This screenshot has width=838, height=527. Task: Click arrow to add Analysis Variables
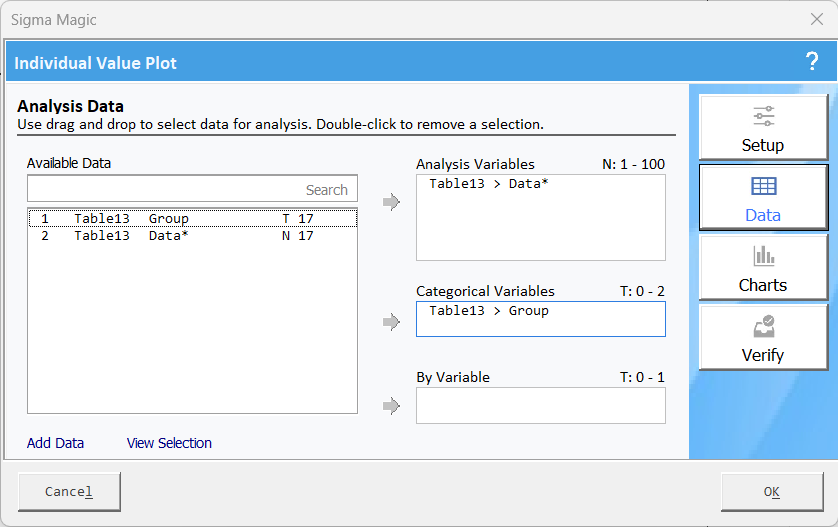coord(392,202)
